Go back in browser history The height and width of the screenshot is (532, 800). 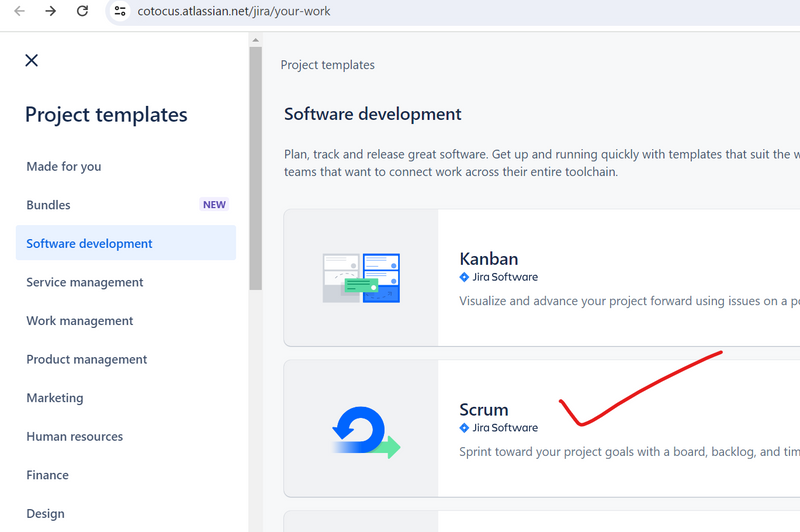(x=19, y=11)
